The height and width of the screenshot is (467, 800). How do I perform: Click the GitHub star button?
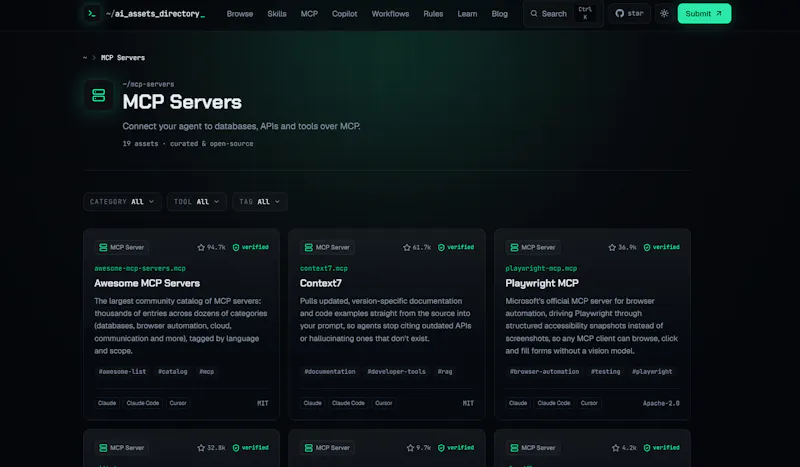pyautogui.click(x=629, y=14)
